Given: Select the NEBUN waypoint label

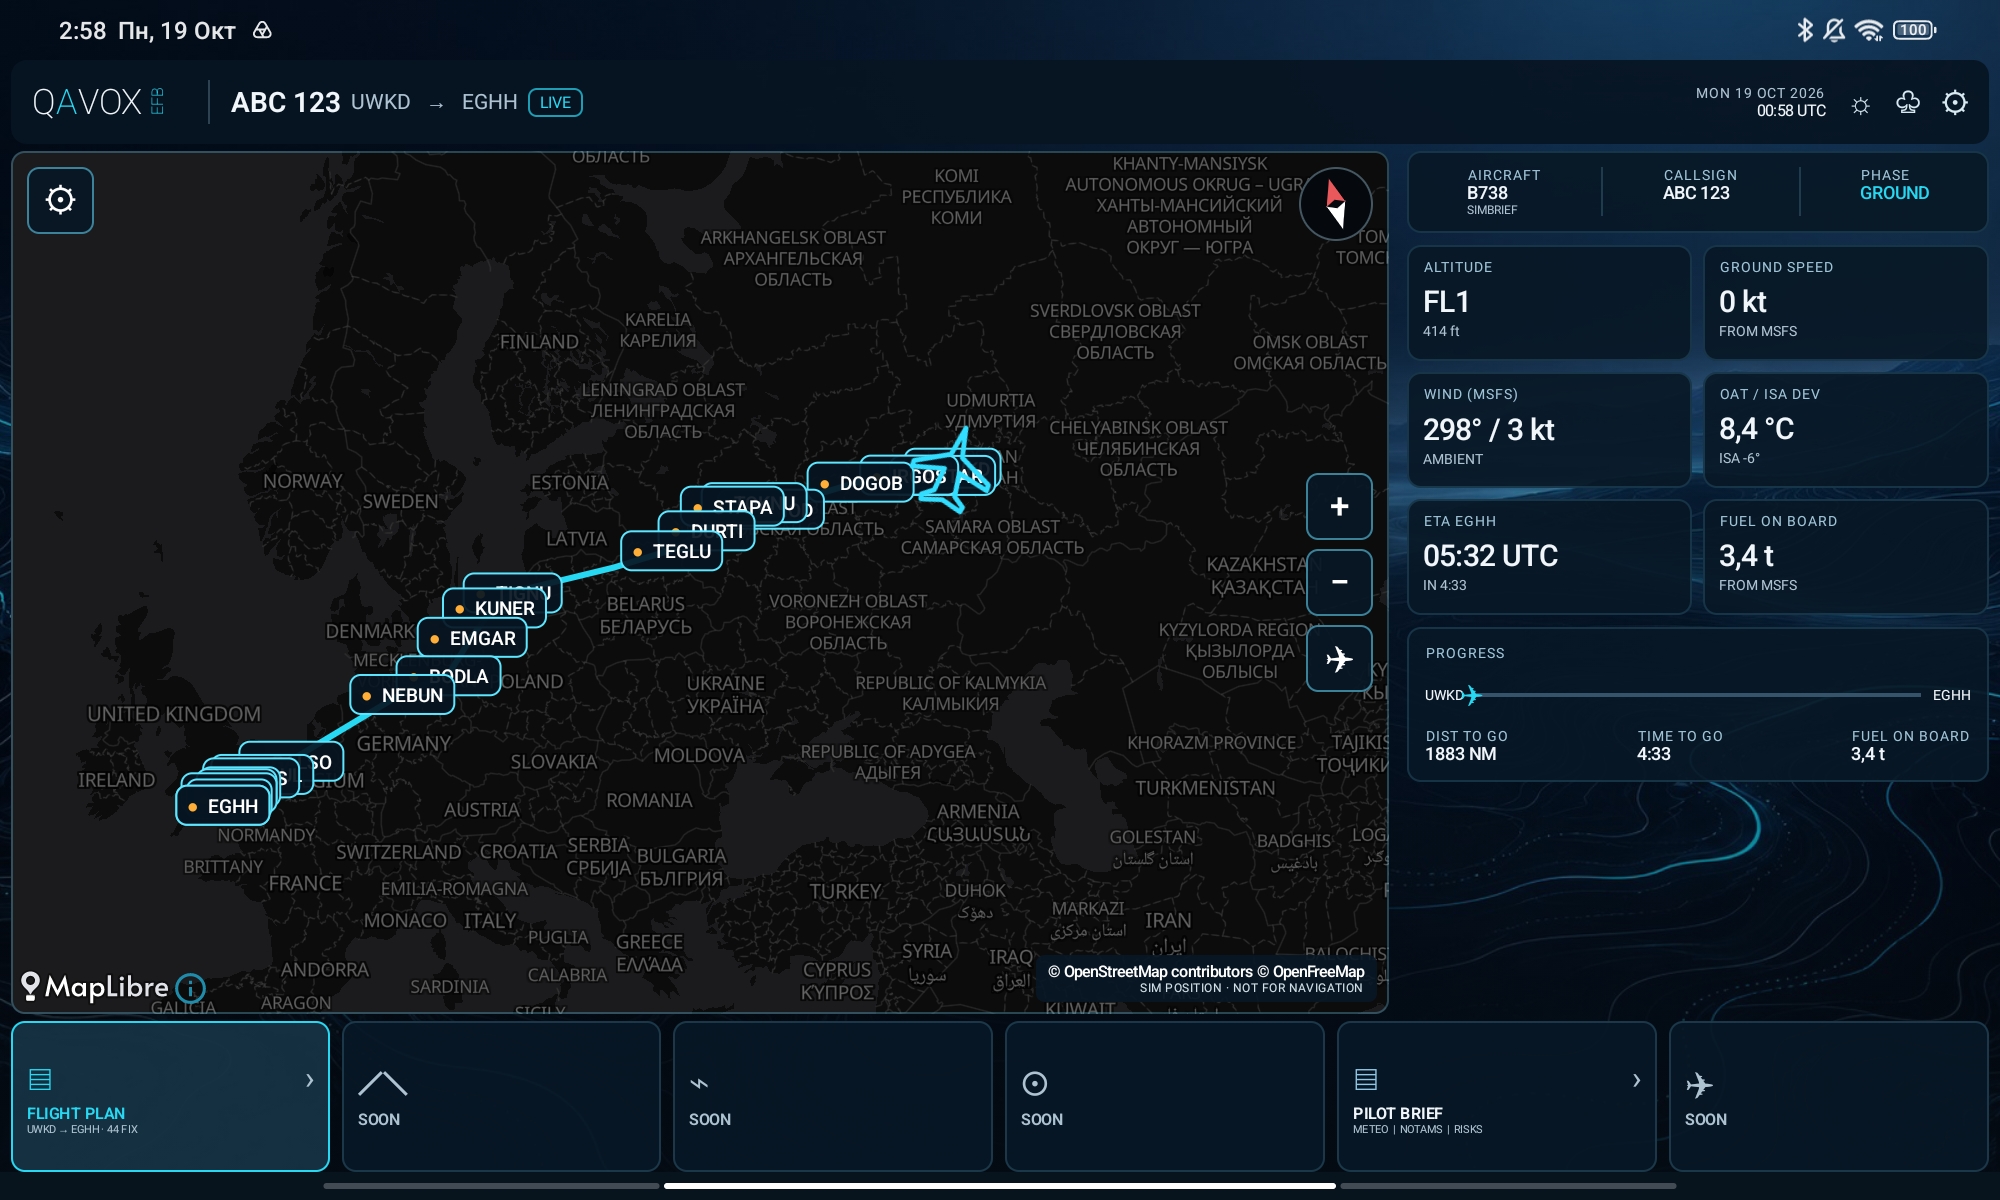Looking at the screenshot, I should (403, 695).
